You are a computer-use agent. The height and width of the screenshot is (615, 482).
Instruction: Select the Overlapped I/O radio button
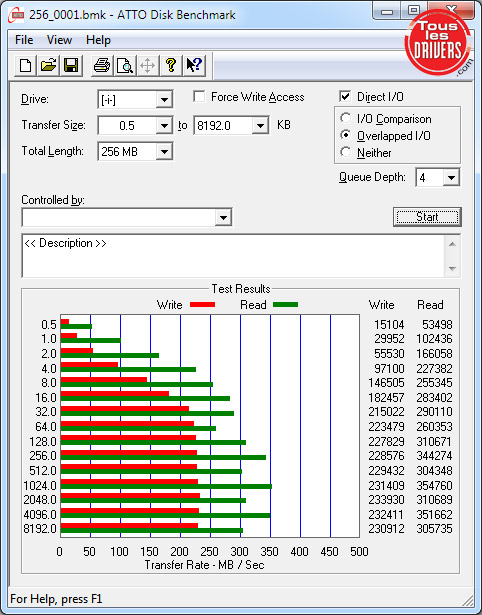(346, 135)
